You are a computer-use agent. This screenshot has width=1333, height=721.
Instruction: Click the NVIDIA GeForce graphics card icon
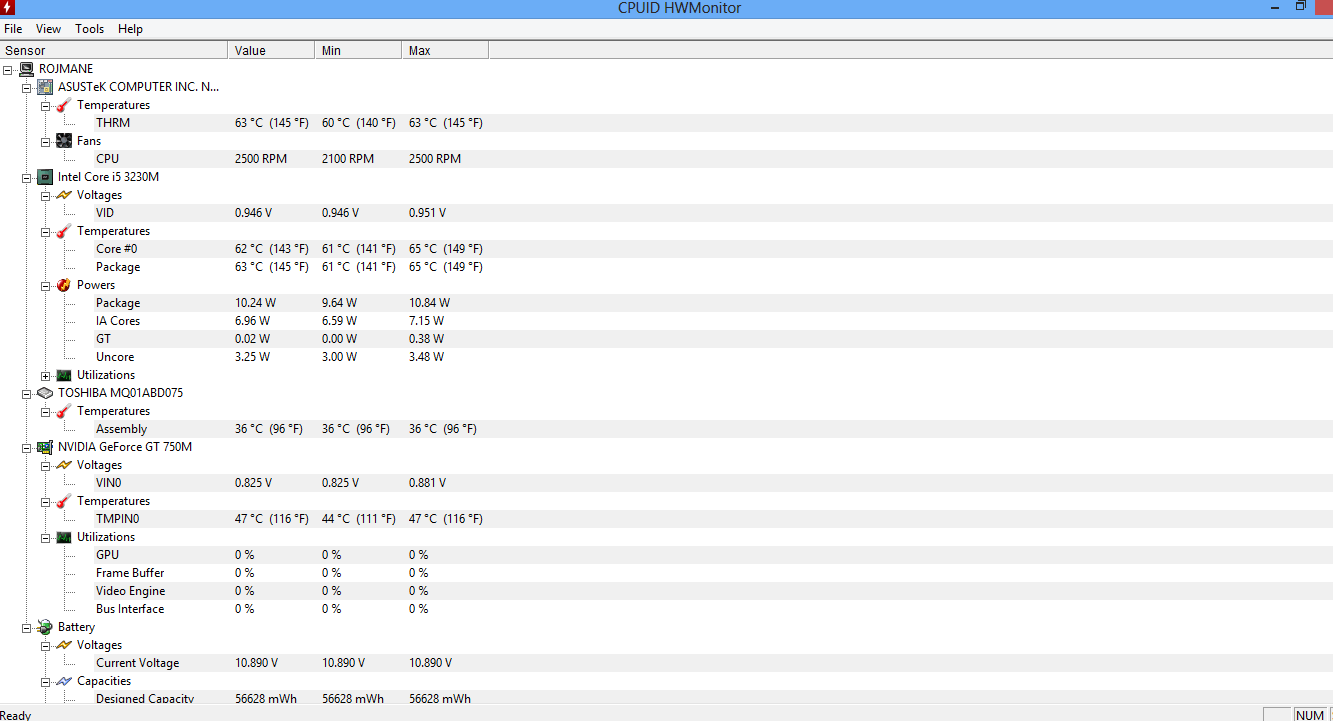tap(45, 447)
